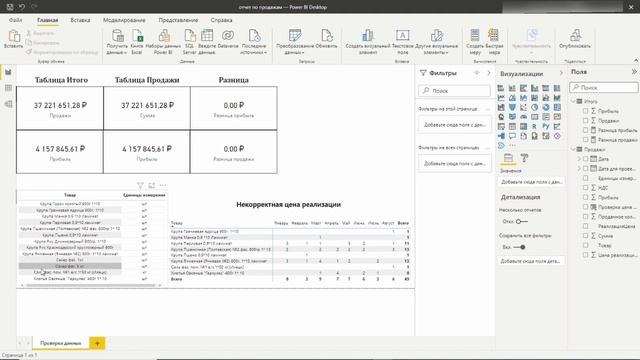Expand the Дата hierarchy field
The image size is (640, 360).
tap(579, 159)
